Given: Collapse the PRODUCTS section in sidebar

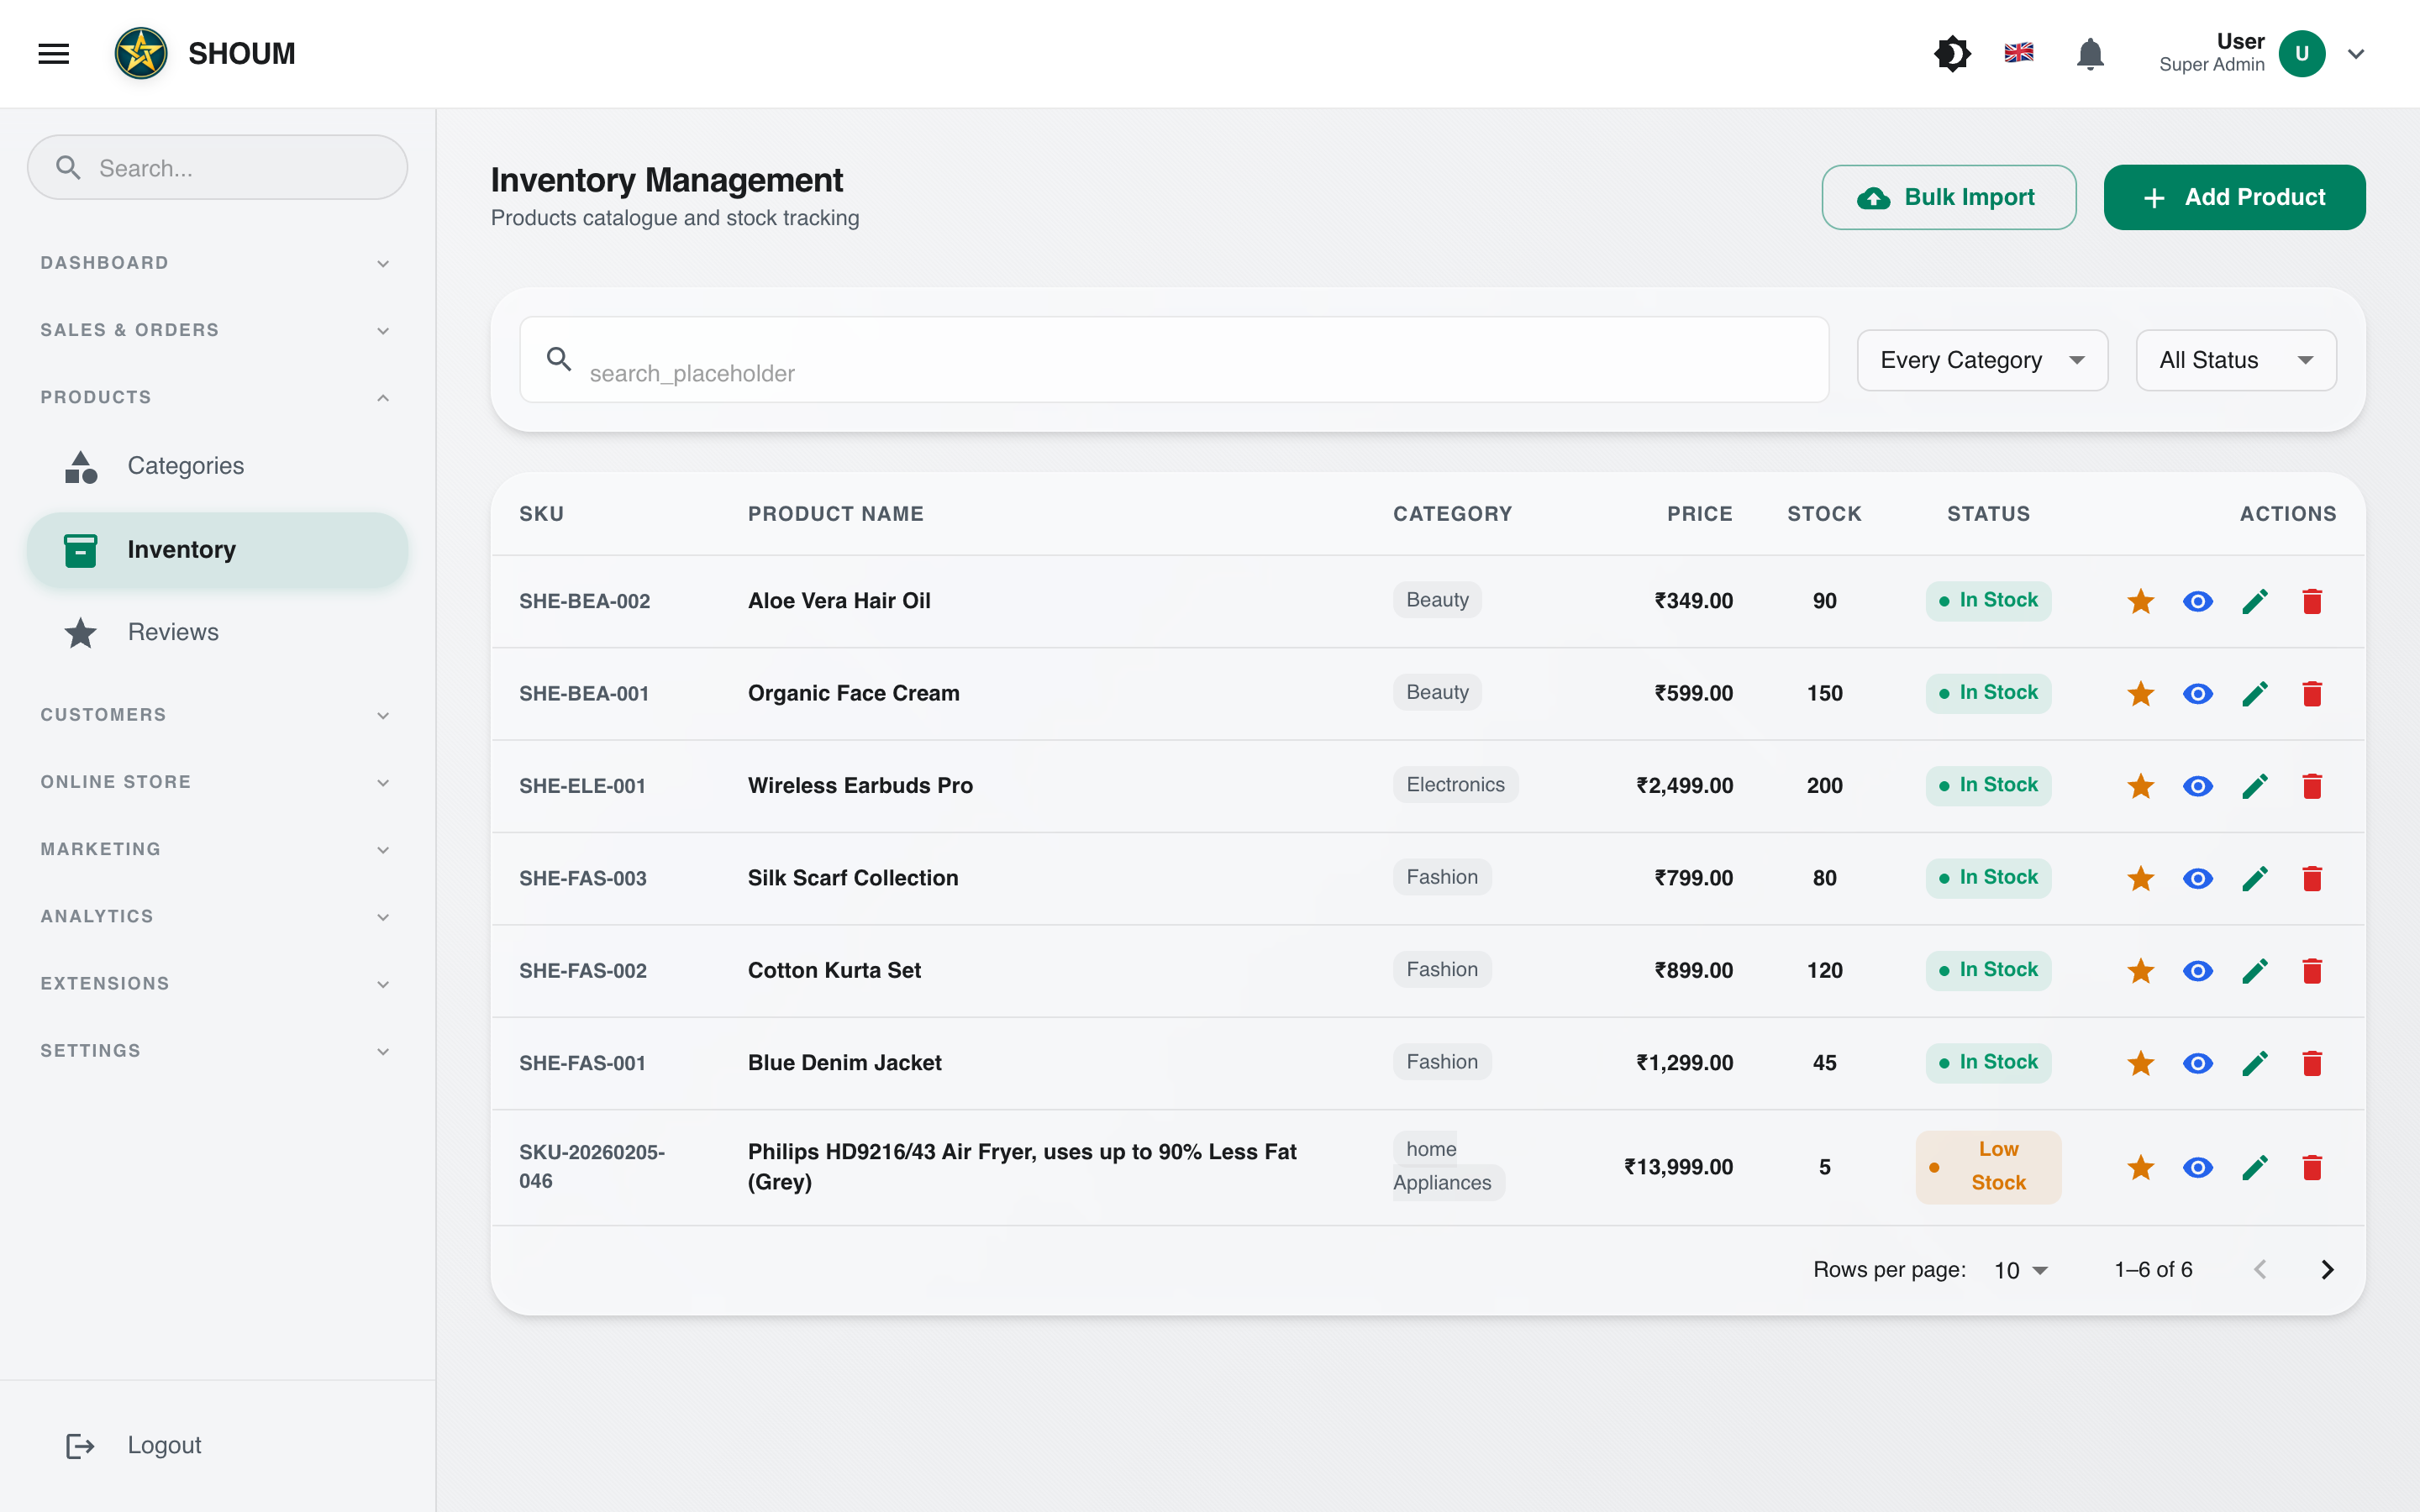Looking at the screenshot, I should 383,397.
